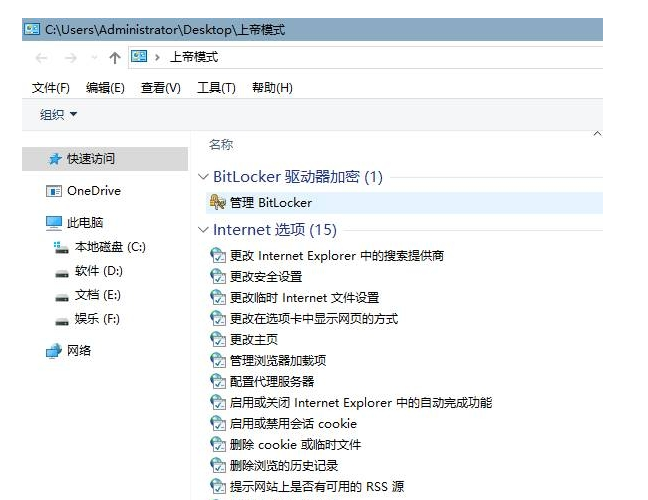The width and height of the screenshot is (648, 500).
Task: Open the recent locations dropdown arrow
Action: [94, 58]
